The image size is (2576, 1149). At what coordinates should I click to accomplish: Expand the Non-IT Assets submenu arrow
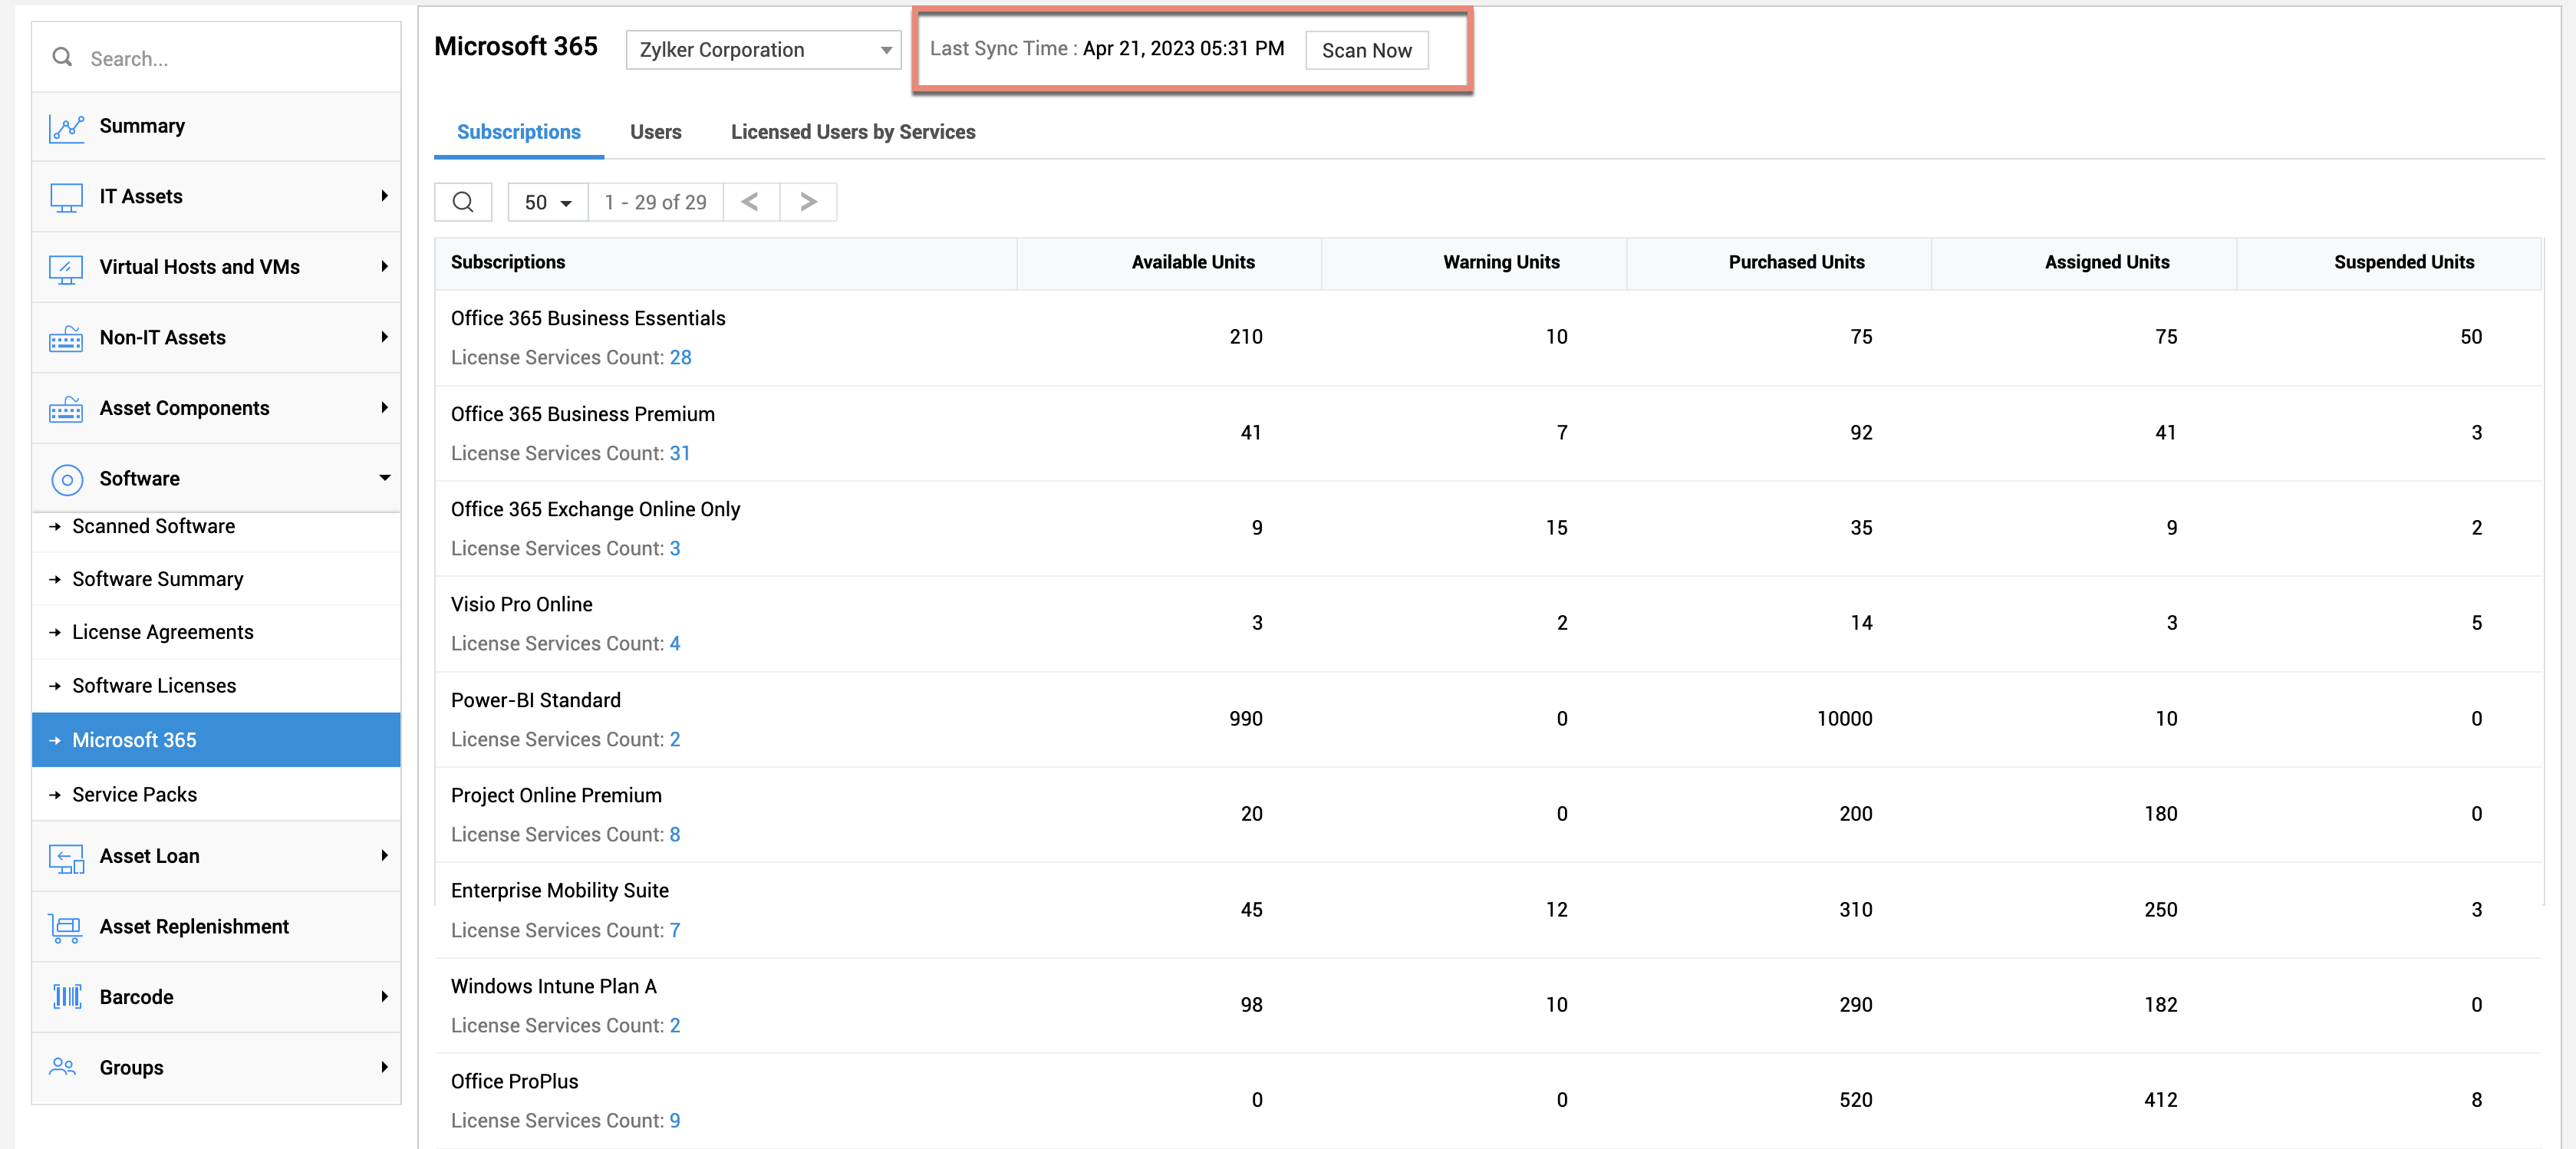[x=384, y=338]
